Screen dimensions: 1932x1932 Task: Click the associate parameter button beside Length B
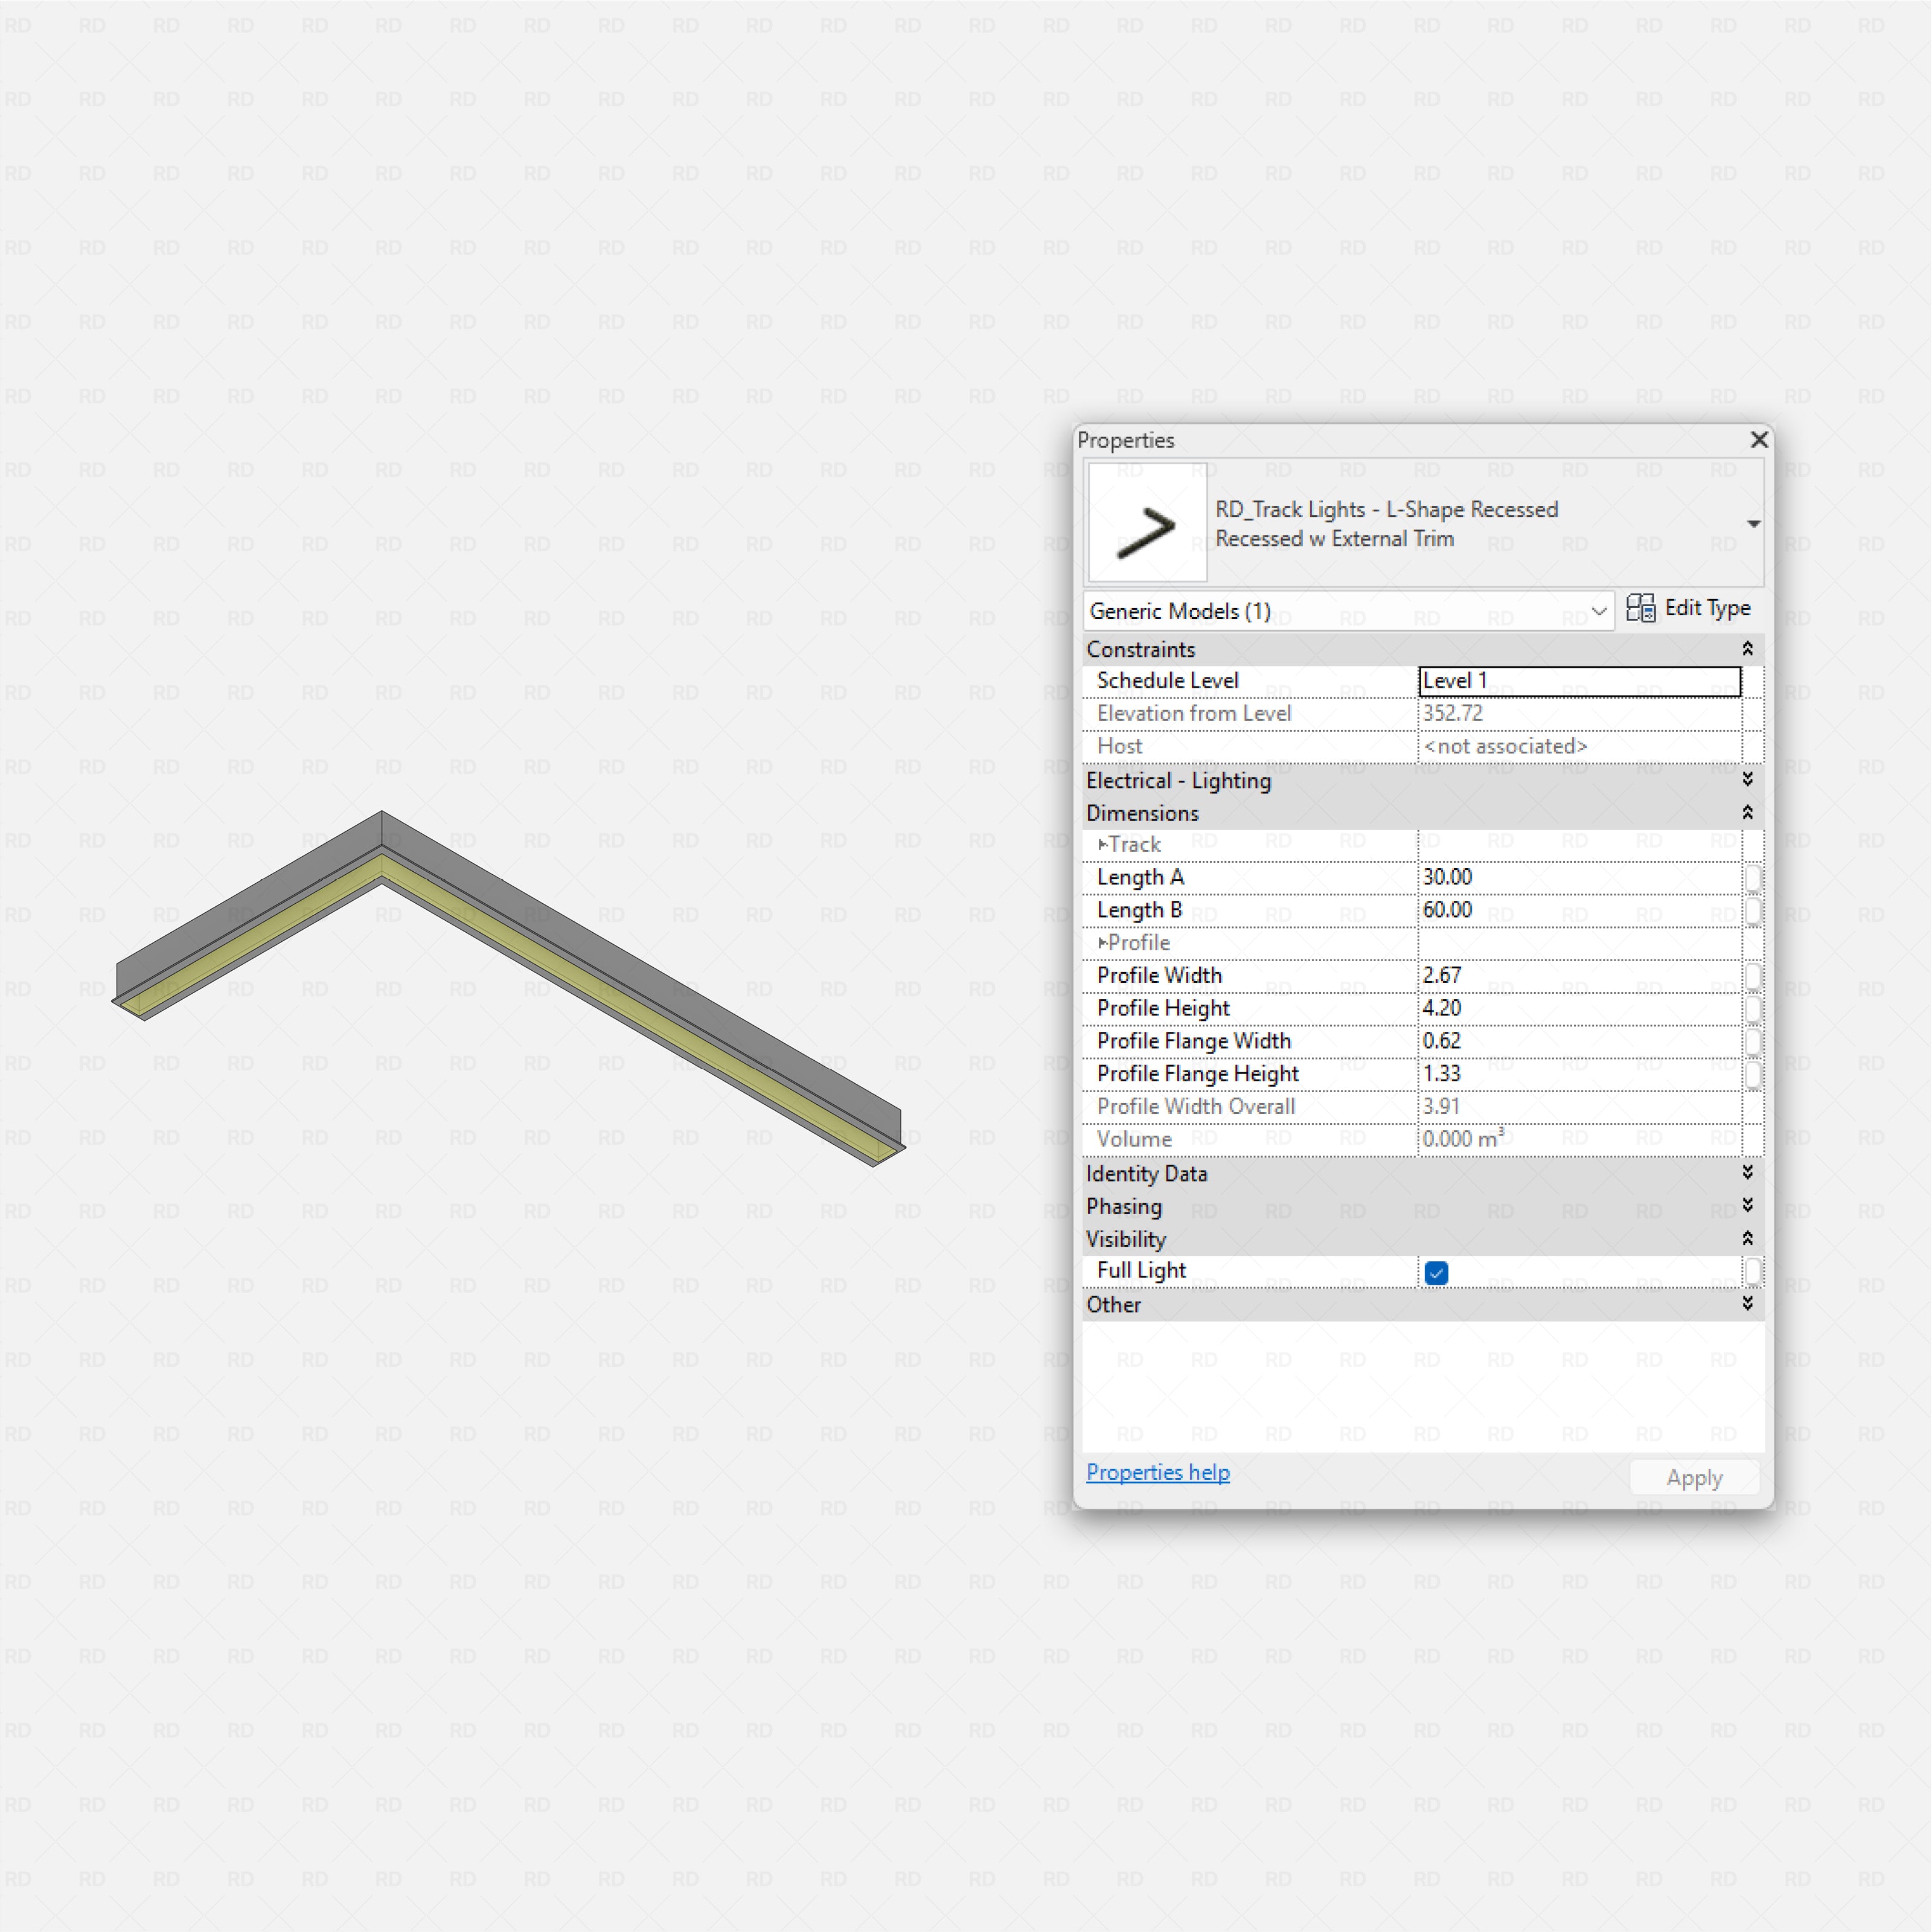point(1755,910)
